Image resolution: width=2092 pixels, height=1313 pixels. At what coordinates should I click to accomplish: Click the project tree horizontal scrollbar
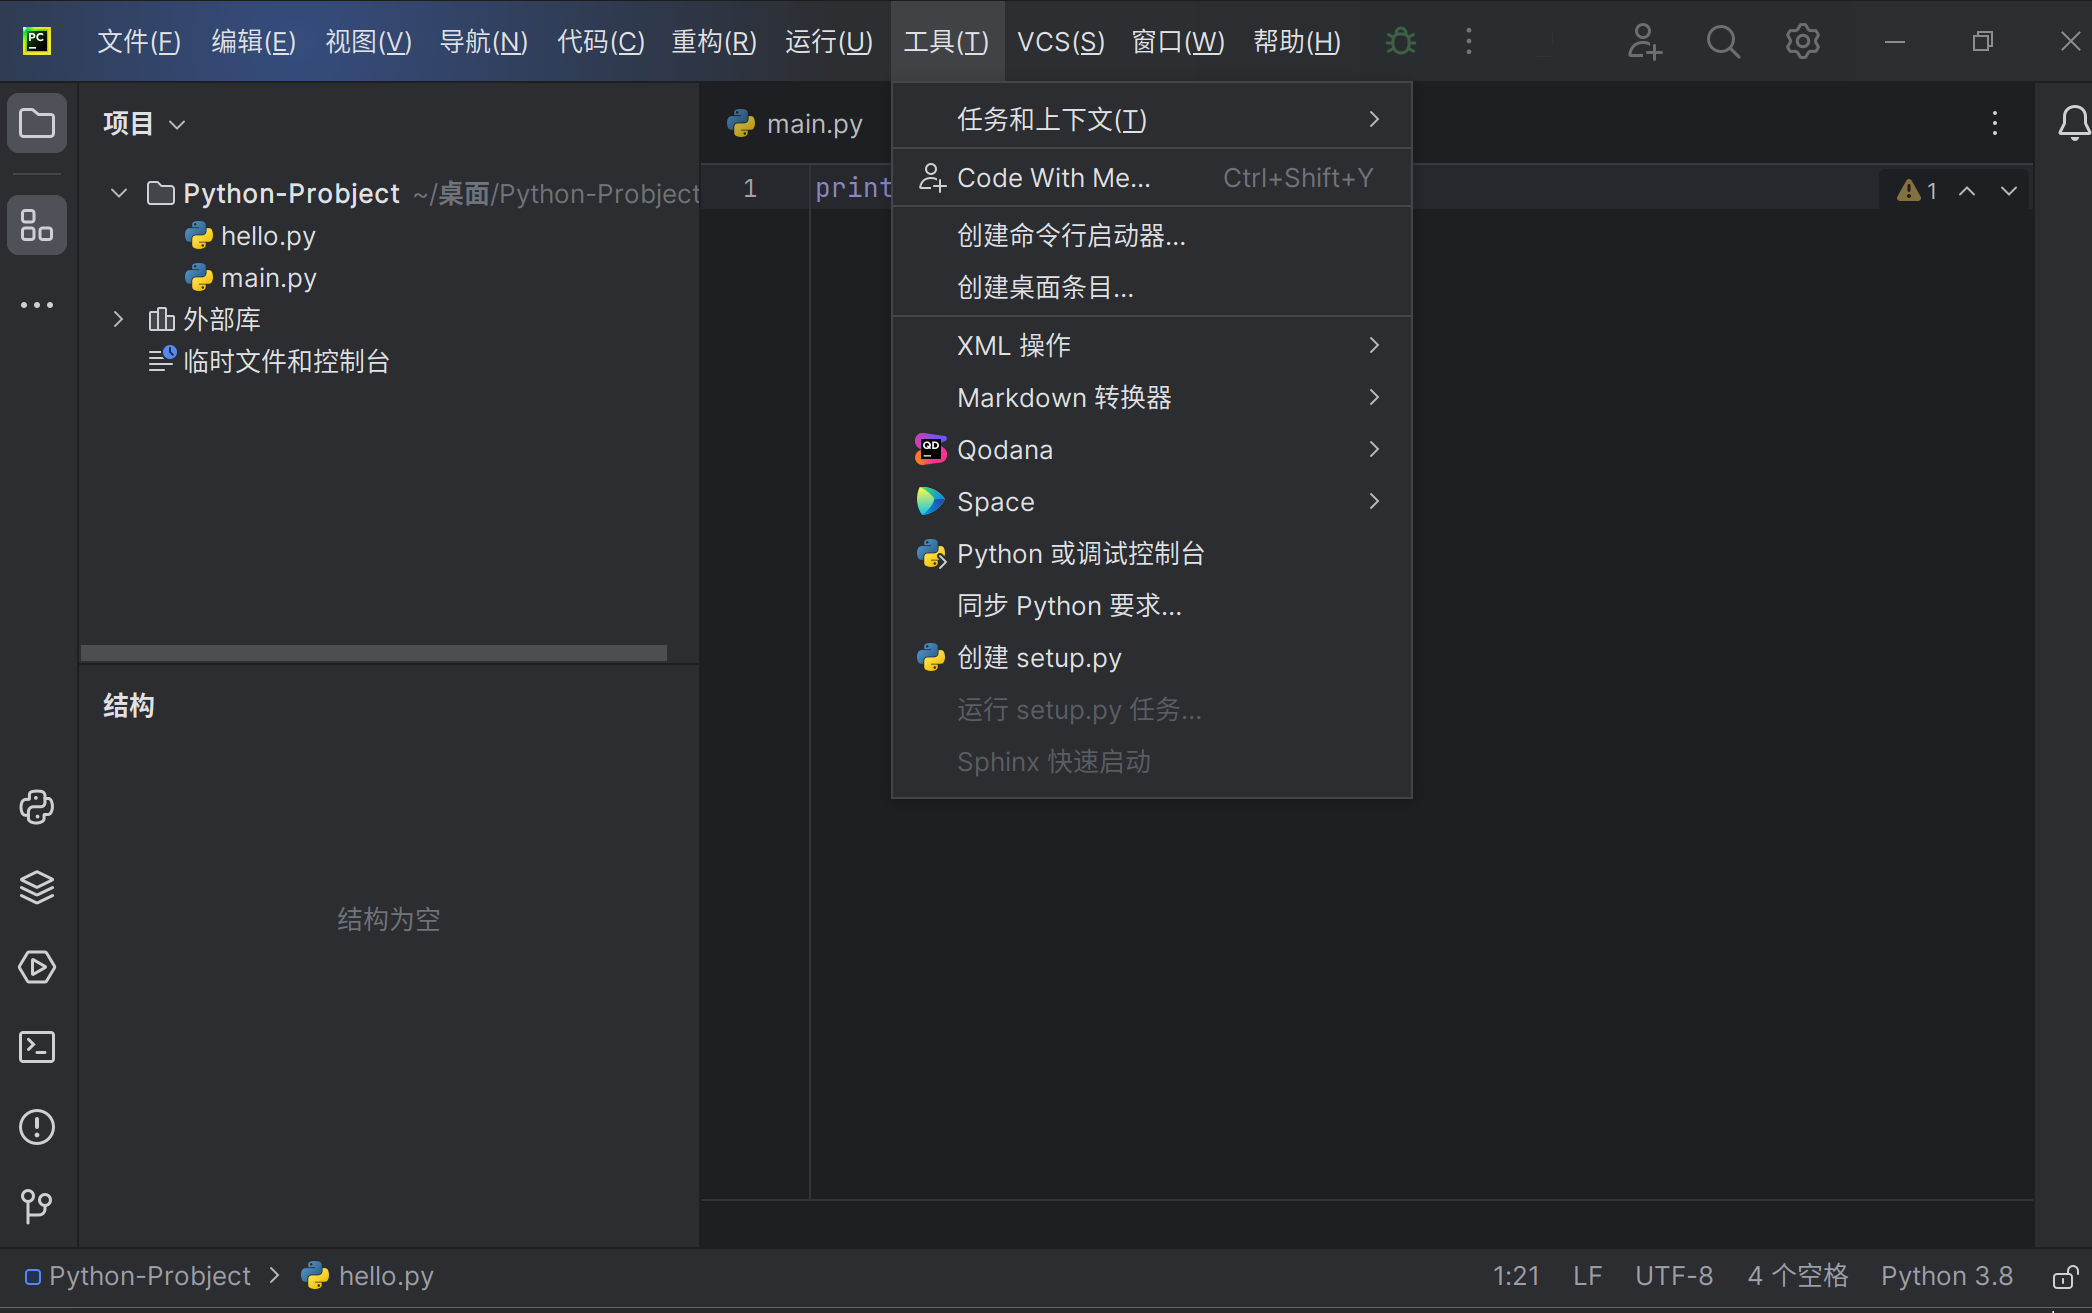pyautogui.click(x=374, y=653)
